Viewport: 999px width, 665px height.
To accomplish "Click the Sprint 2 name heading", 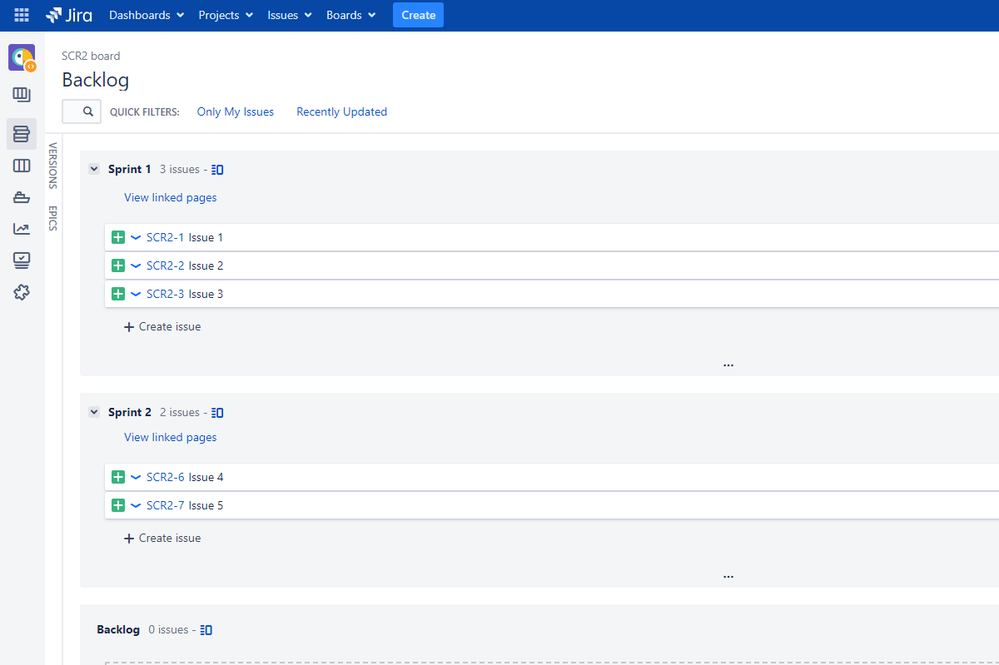I will 129,412.
